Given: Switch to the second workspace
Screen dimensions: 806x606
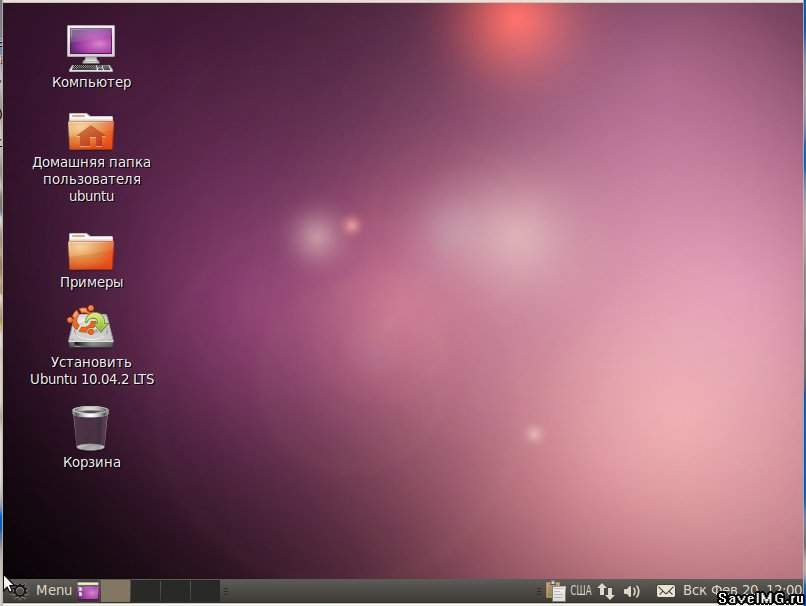Looking at the screenshot, I should pos(146,591).
